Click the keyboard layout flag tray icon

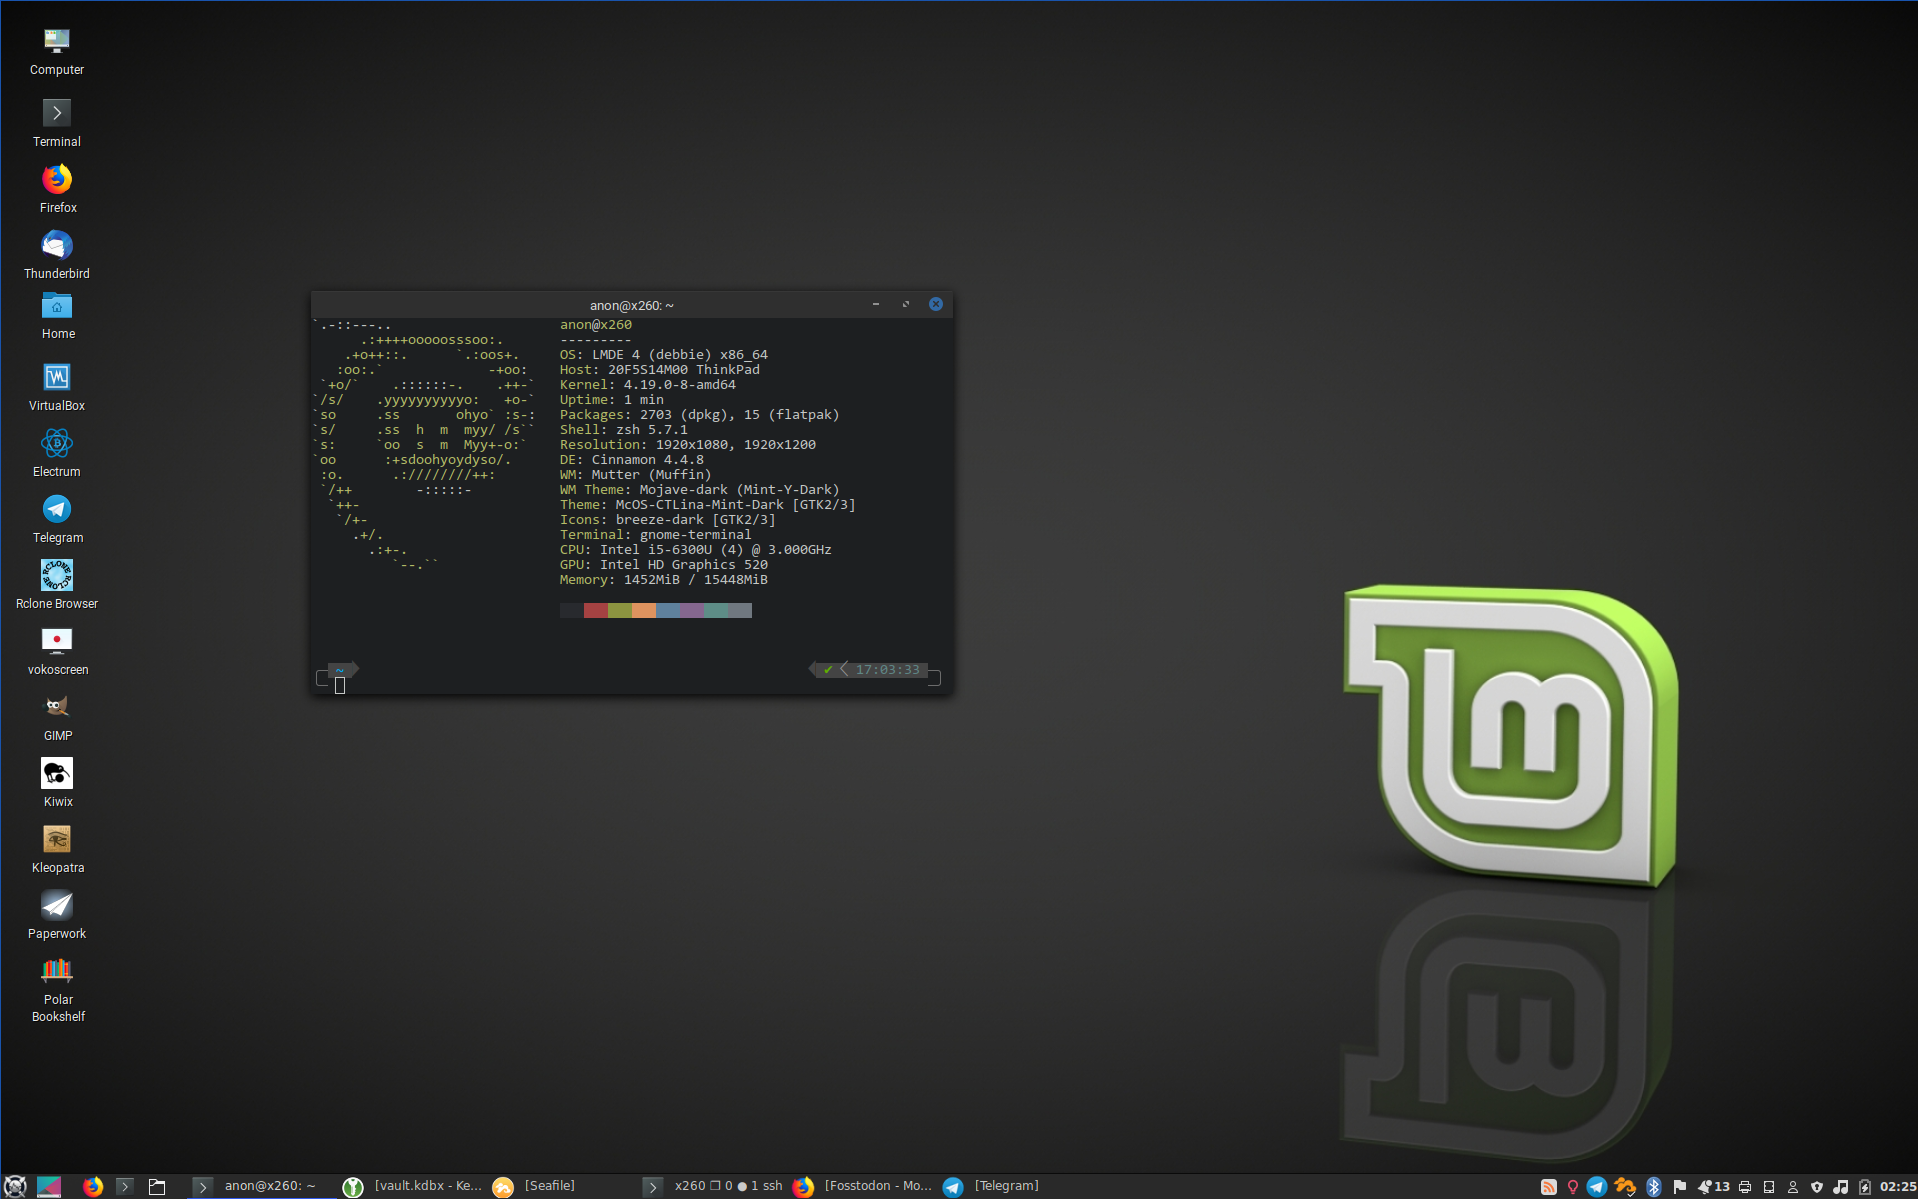[x=1680, y=1187]
